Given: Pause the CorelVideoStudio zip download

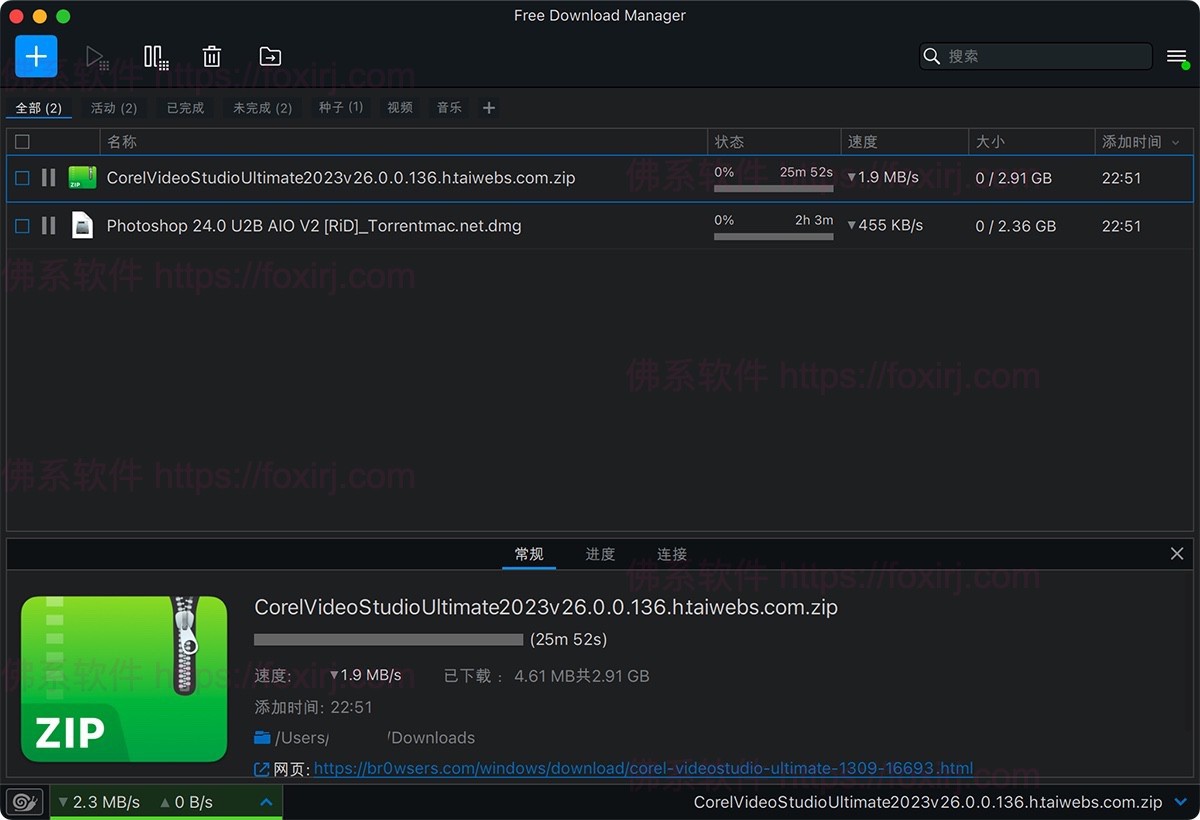Looking at the screenshot, I should [x=48, y=177].
